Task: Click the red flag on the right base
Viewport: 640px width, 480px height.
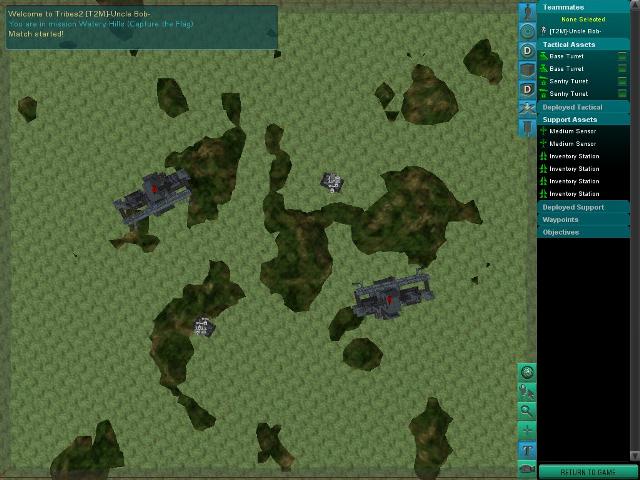Action: click(x=389, y=300)
